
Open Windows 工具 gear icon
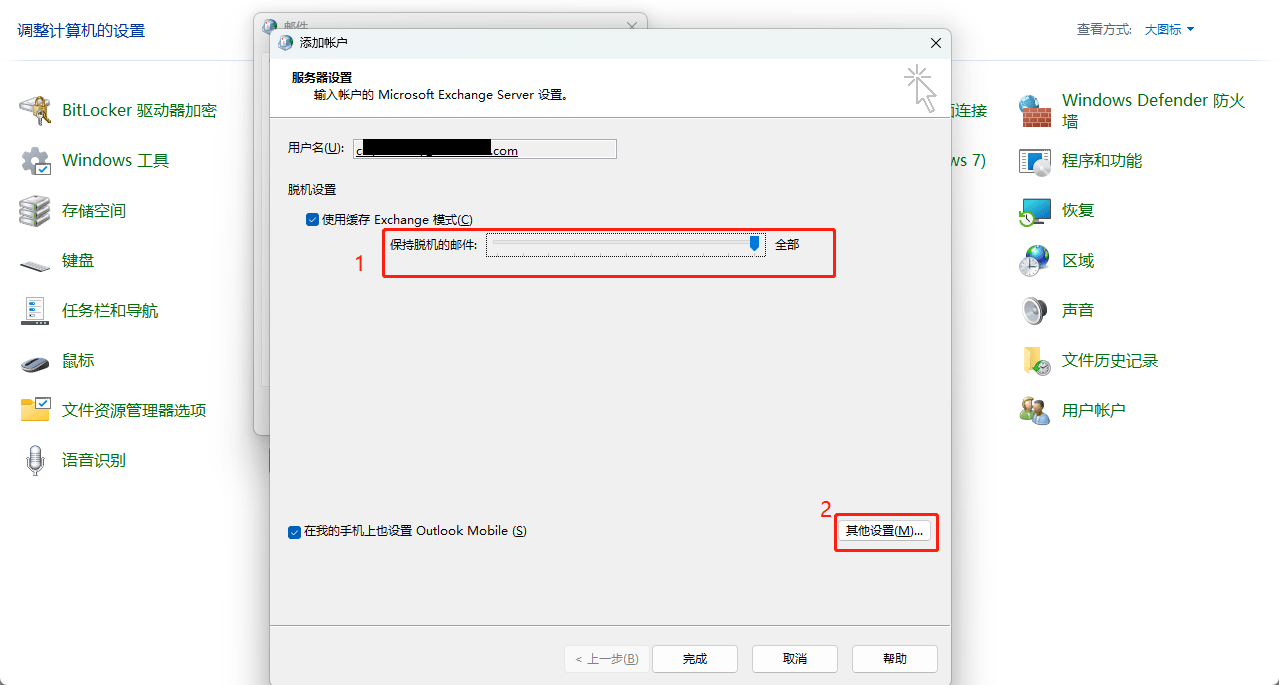coord(35,160)
